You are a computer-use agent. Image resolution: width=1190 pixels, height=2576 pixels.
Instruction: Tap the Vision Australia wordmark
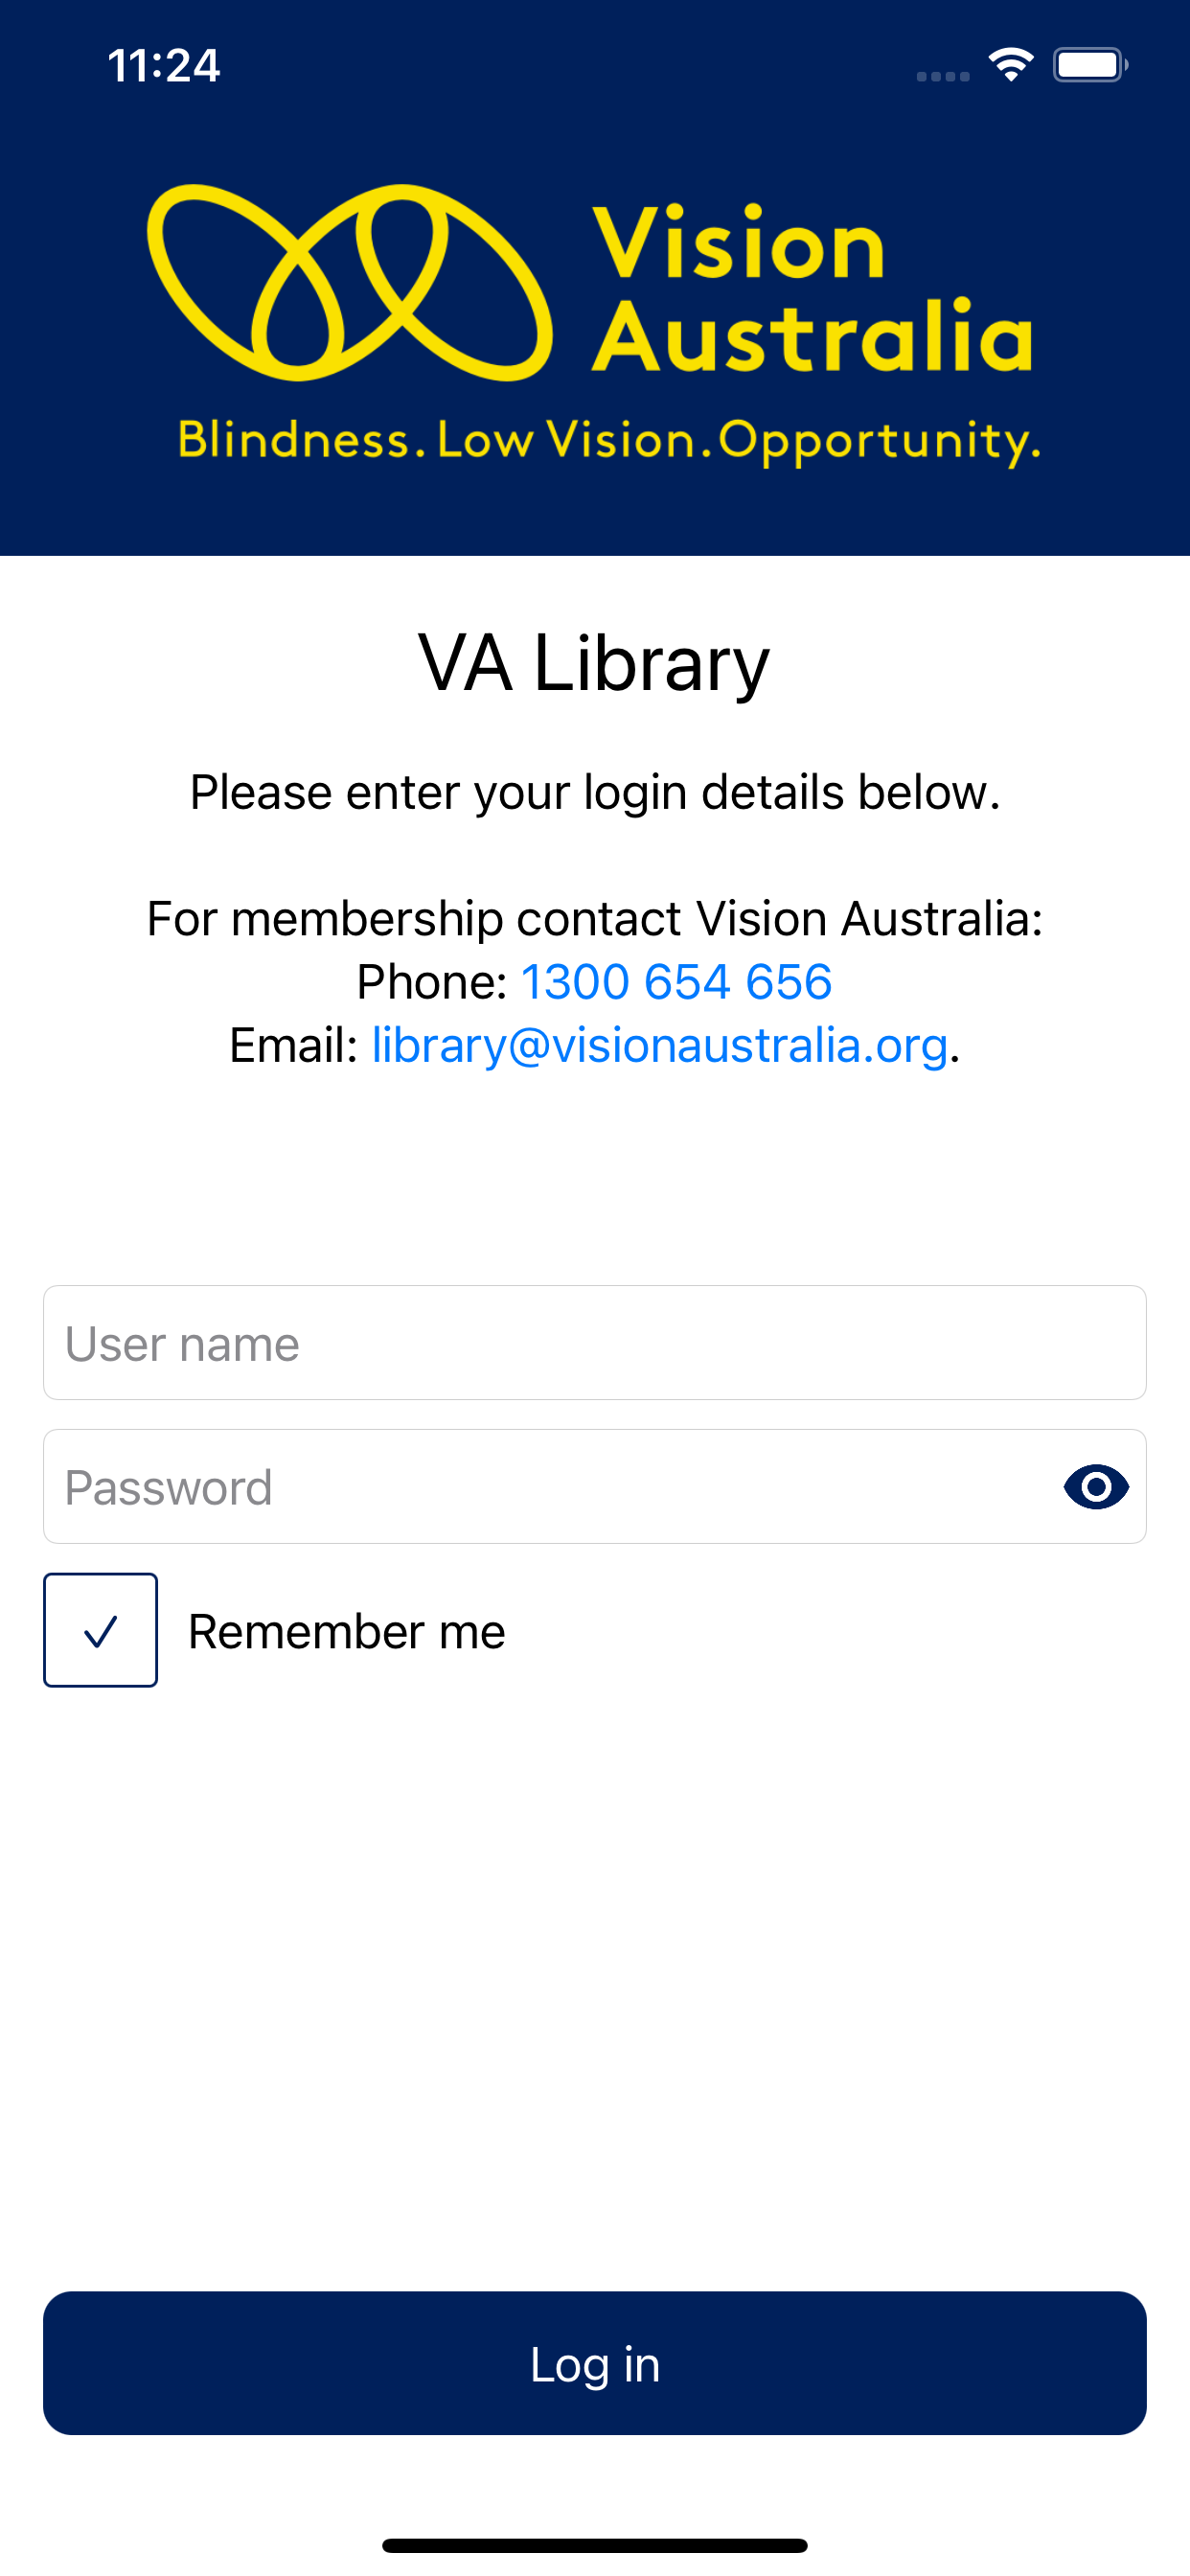(812, 289)
